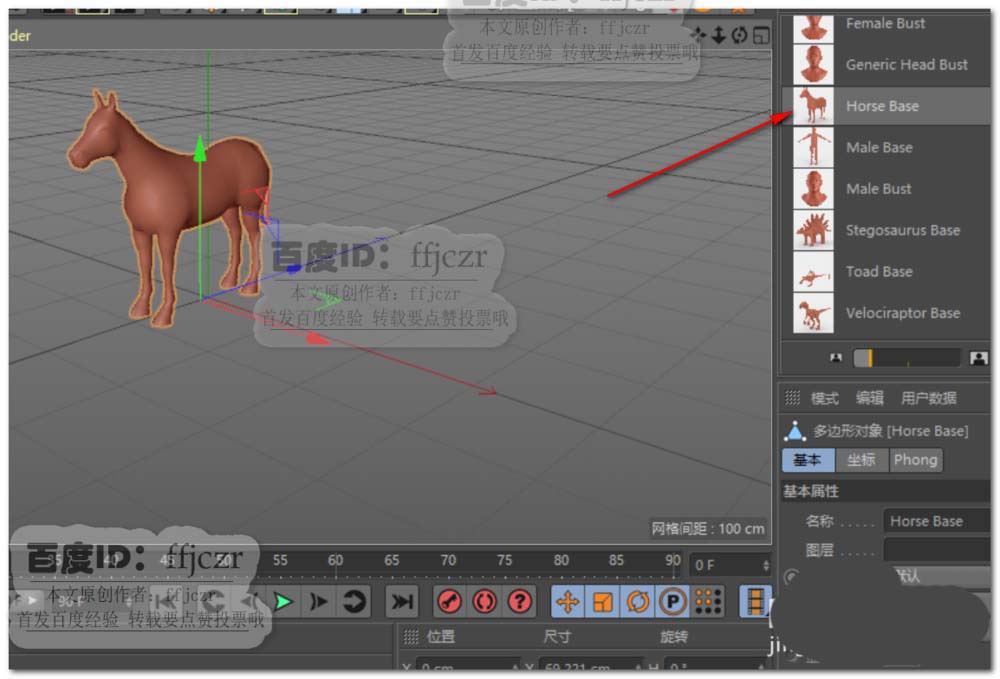This screenshot has width=1000, height=679.
Task: Click the 图层 layer field
Action: (936, 550)
